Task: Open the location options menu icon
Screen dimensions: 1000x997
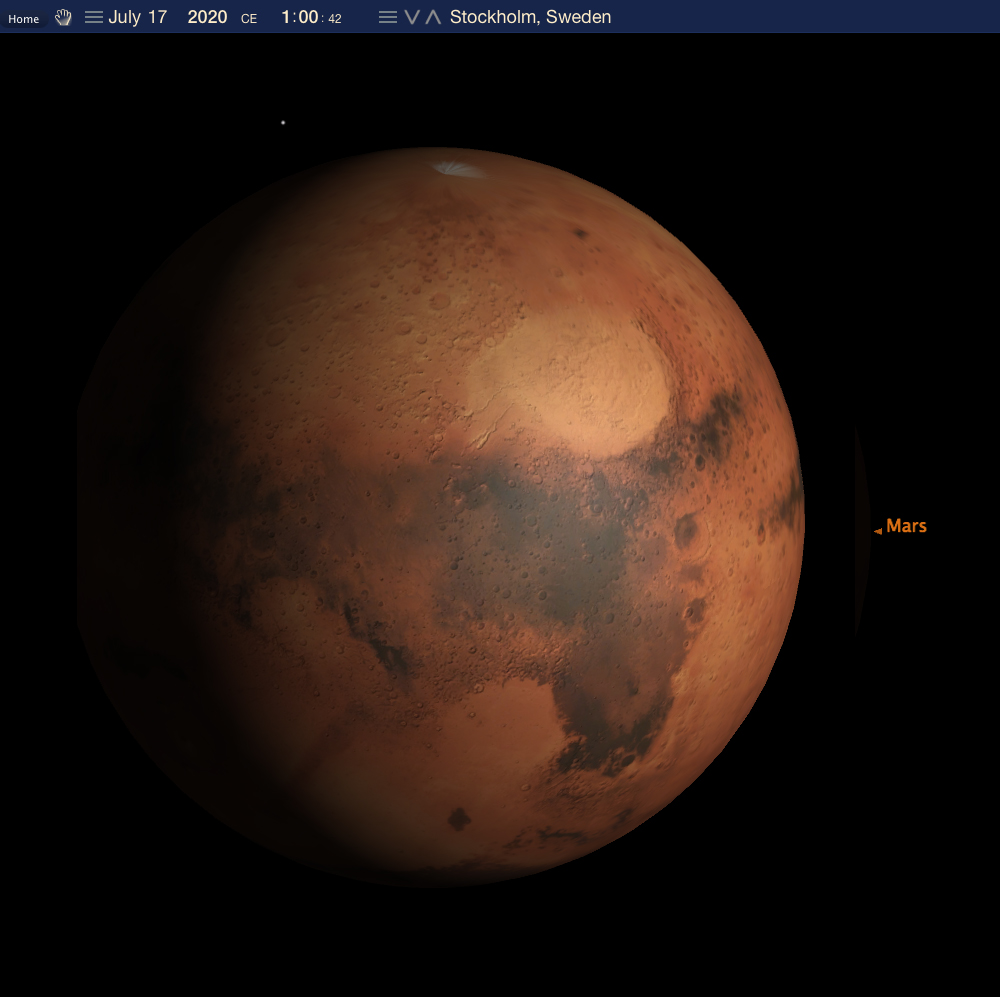Action: [388, 17]
